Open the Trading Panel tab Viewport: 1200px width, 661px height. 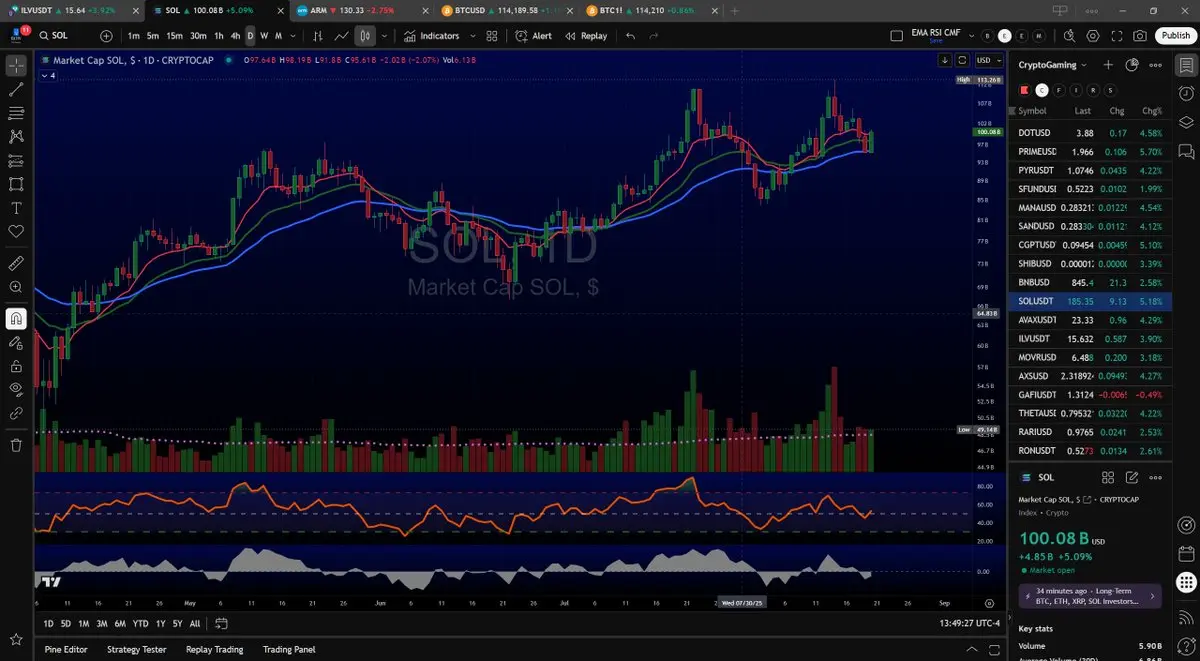click(289, 649)
